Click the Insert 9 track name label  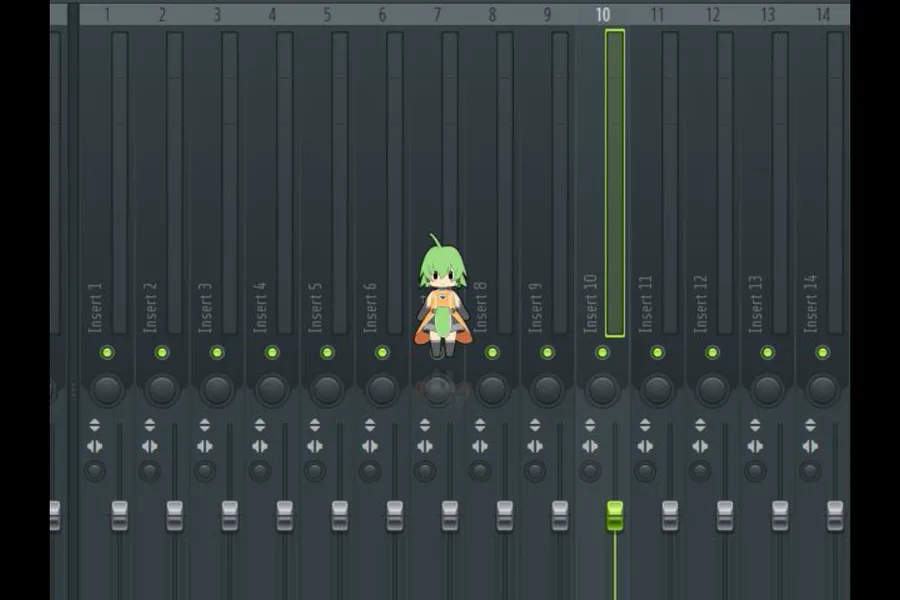536,308
